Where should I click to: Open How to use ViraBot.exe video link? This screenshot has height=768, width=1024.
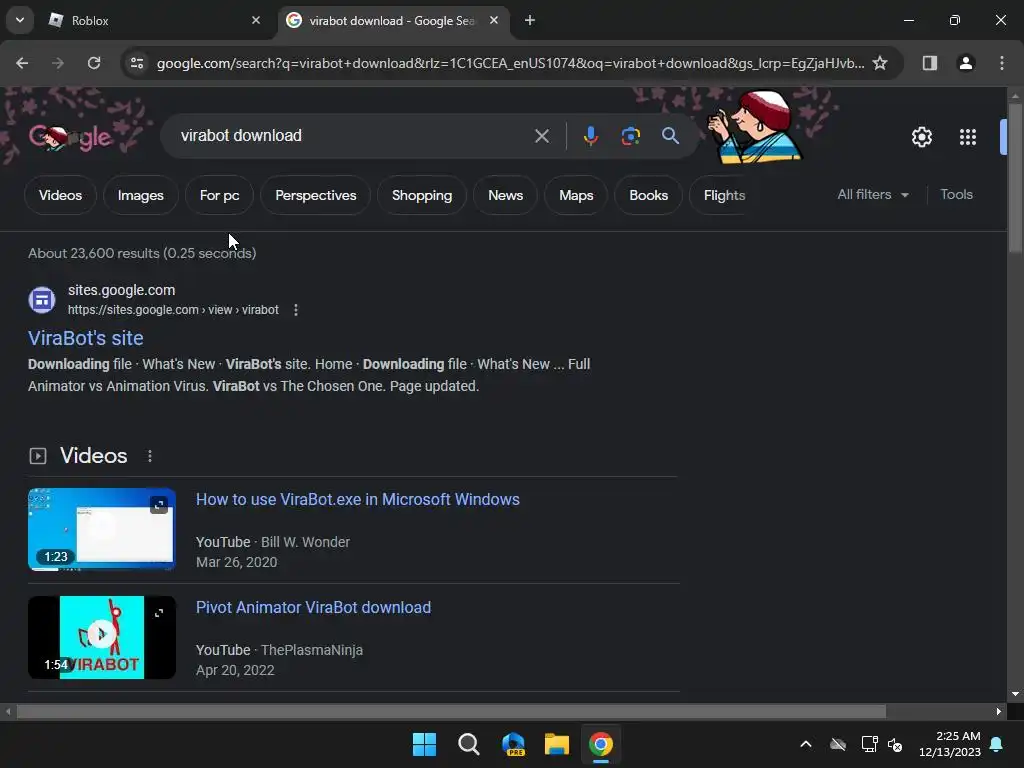point(358,500)
